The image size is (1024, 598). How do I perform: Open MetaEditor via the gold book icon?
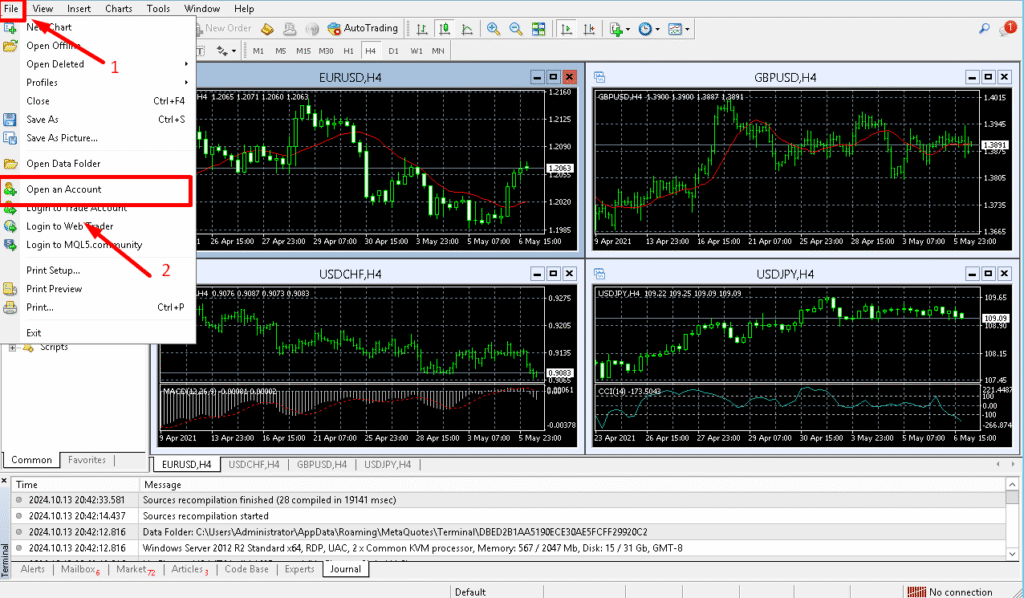click(x=267, y=29)
